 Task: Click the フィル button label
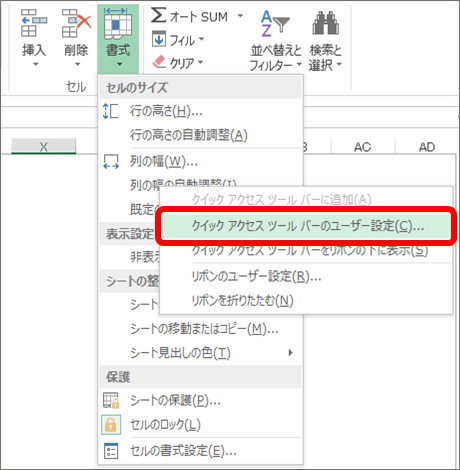point(182,40)
